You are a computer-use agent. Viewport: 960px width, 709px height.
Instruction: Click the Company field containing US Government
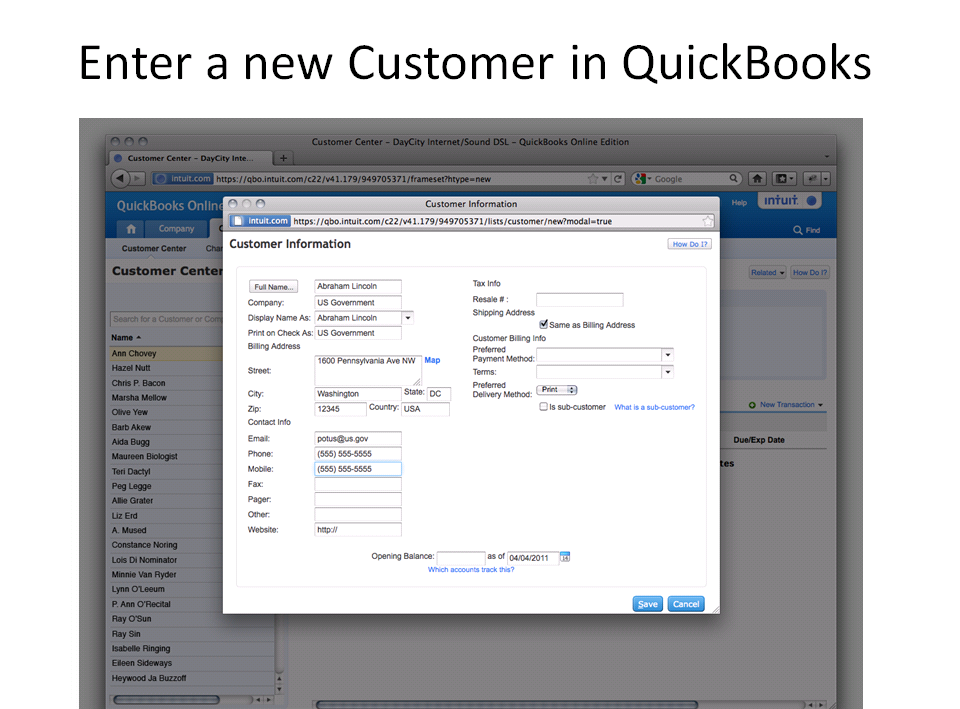click(x=358, y=302)
